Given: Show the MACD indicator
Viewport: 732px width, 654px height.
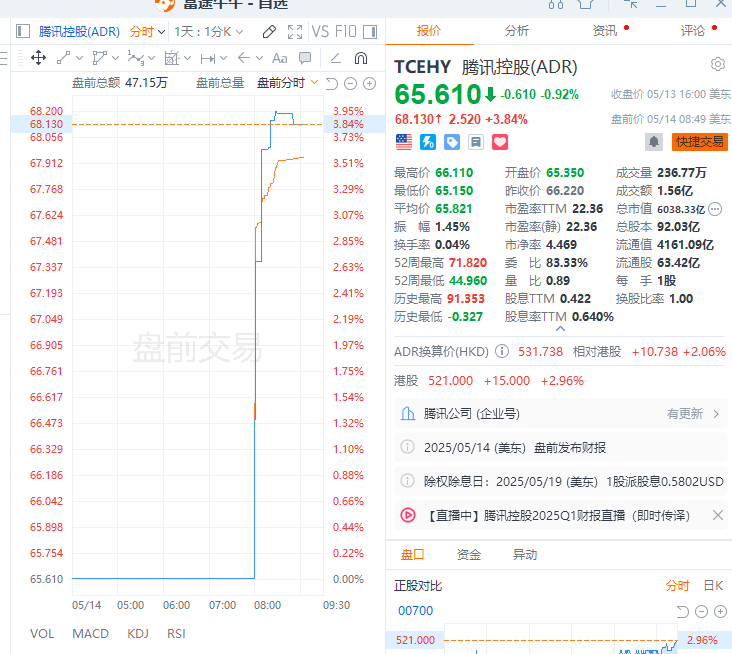Looking at the screenshot, I should 91,633.
